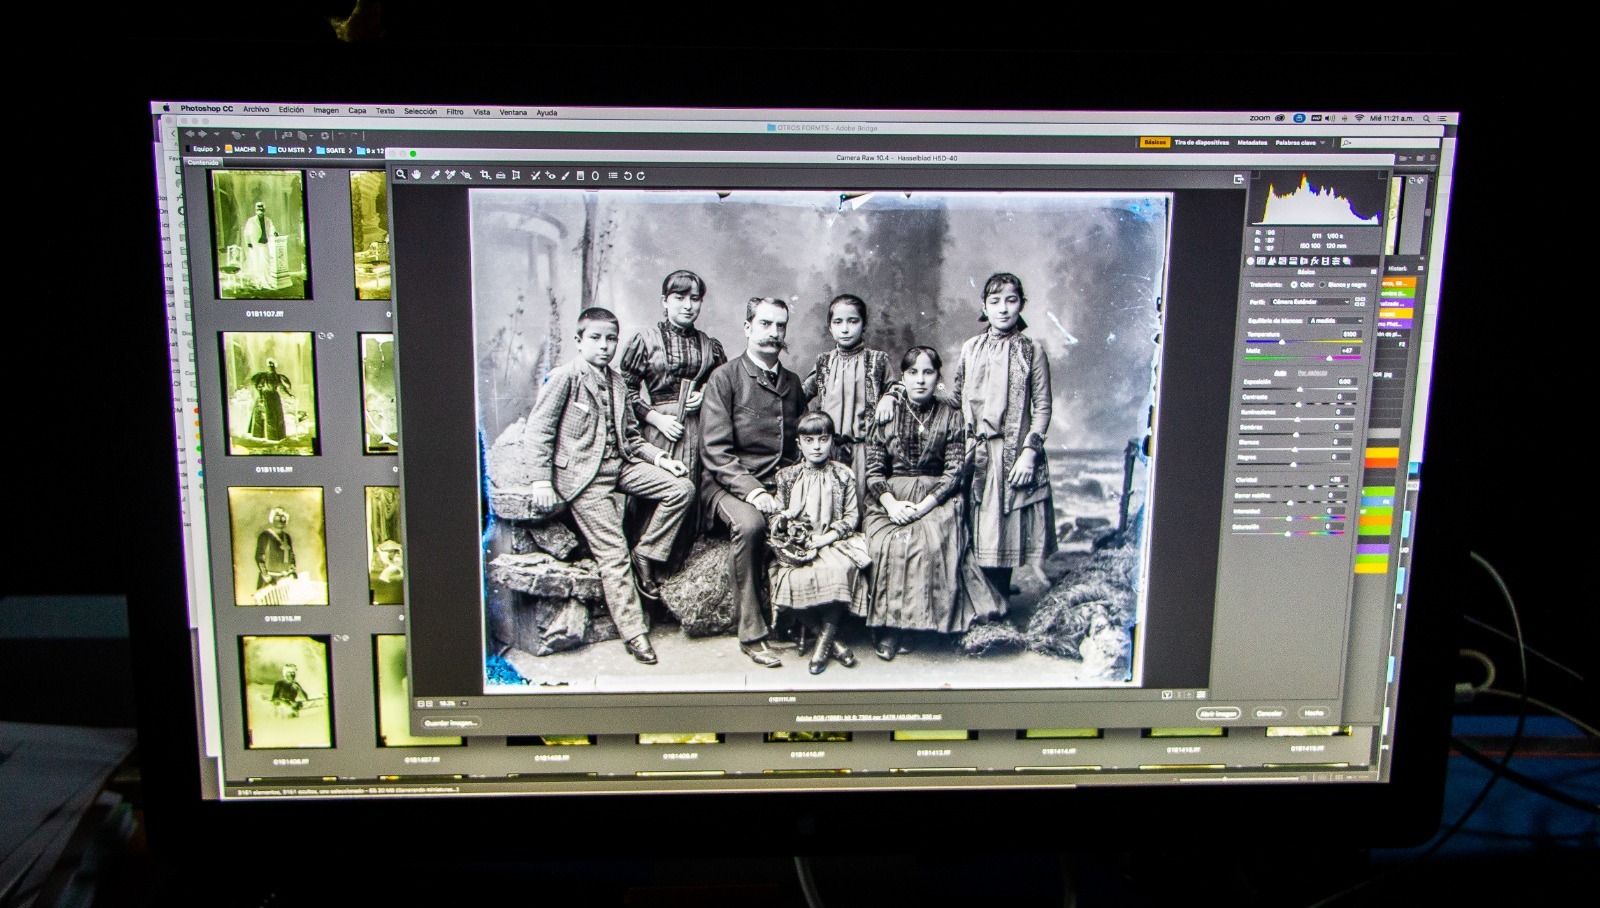The image size is (1600, 908).
Task: Expand the Bridge workspace dropdown arrow
Action: coord(1322,142)
